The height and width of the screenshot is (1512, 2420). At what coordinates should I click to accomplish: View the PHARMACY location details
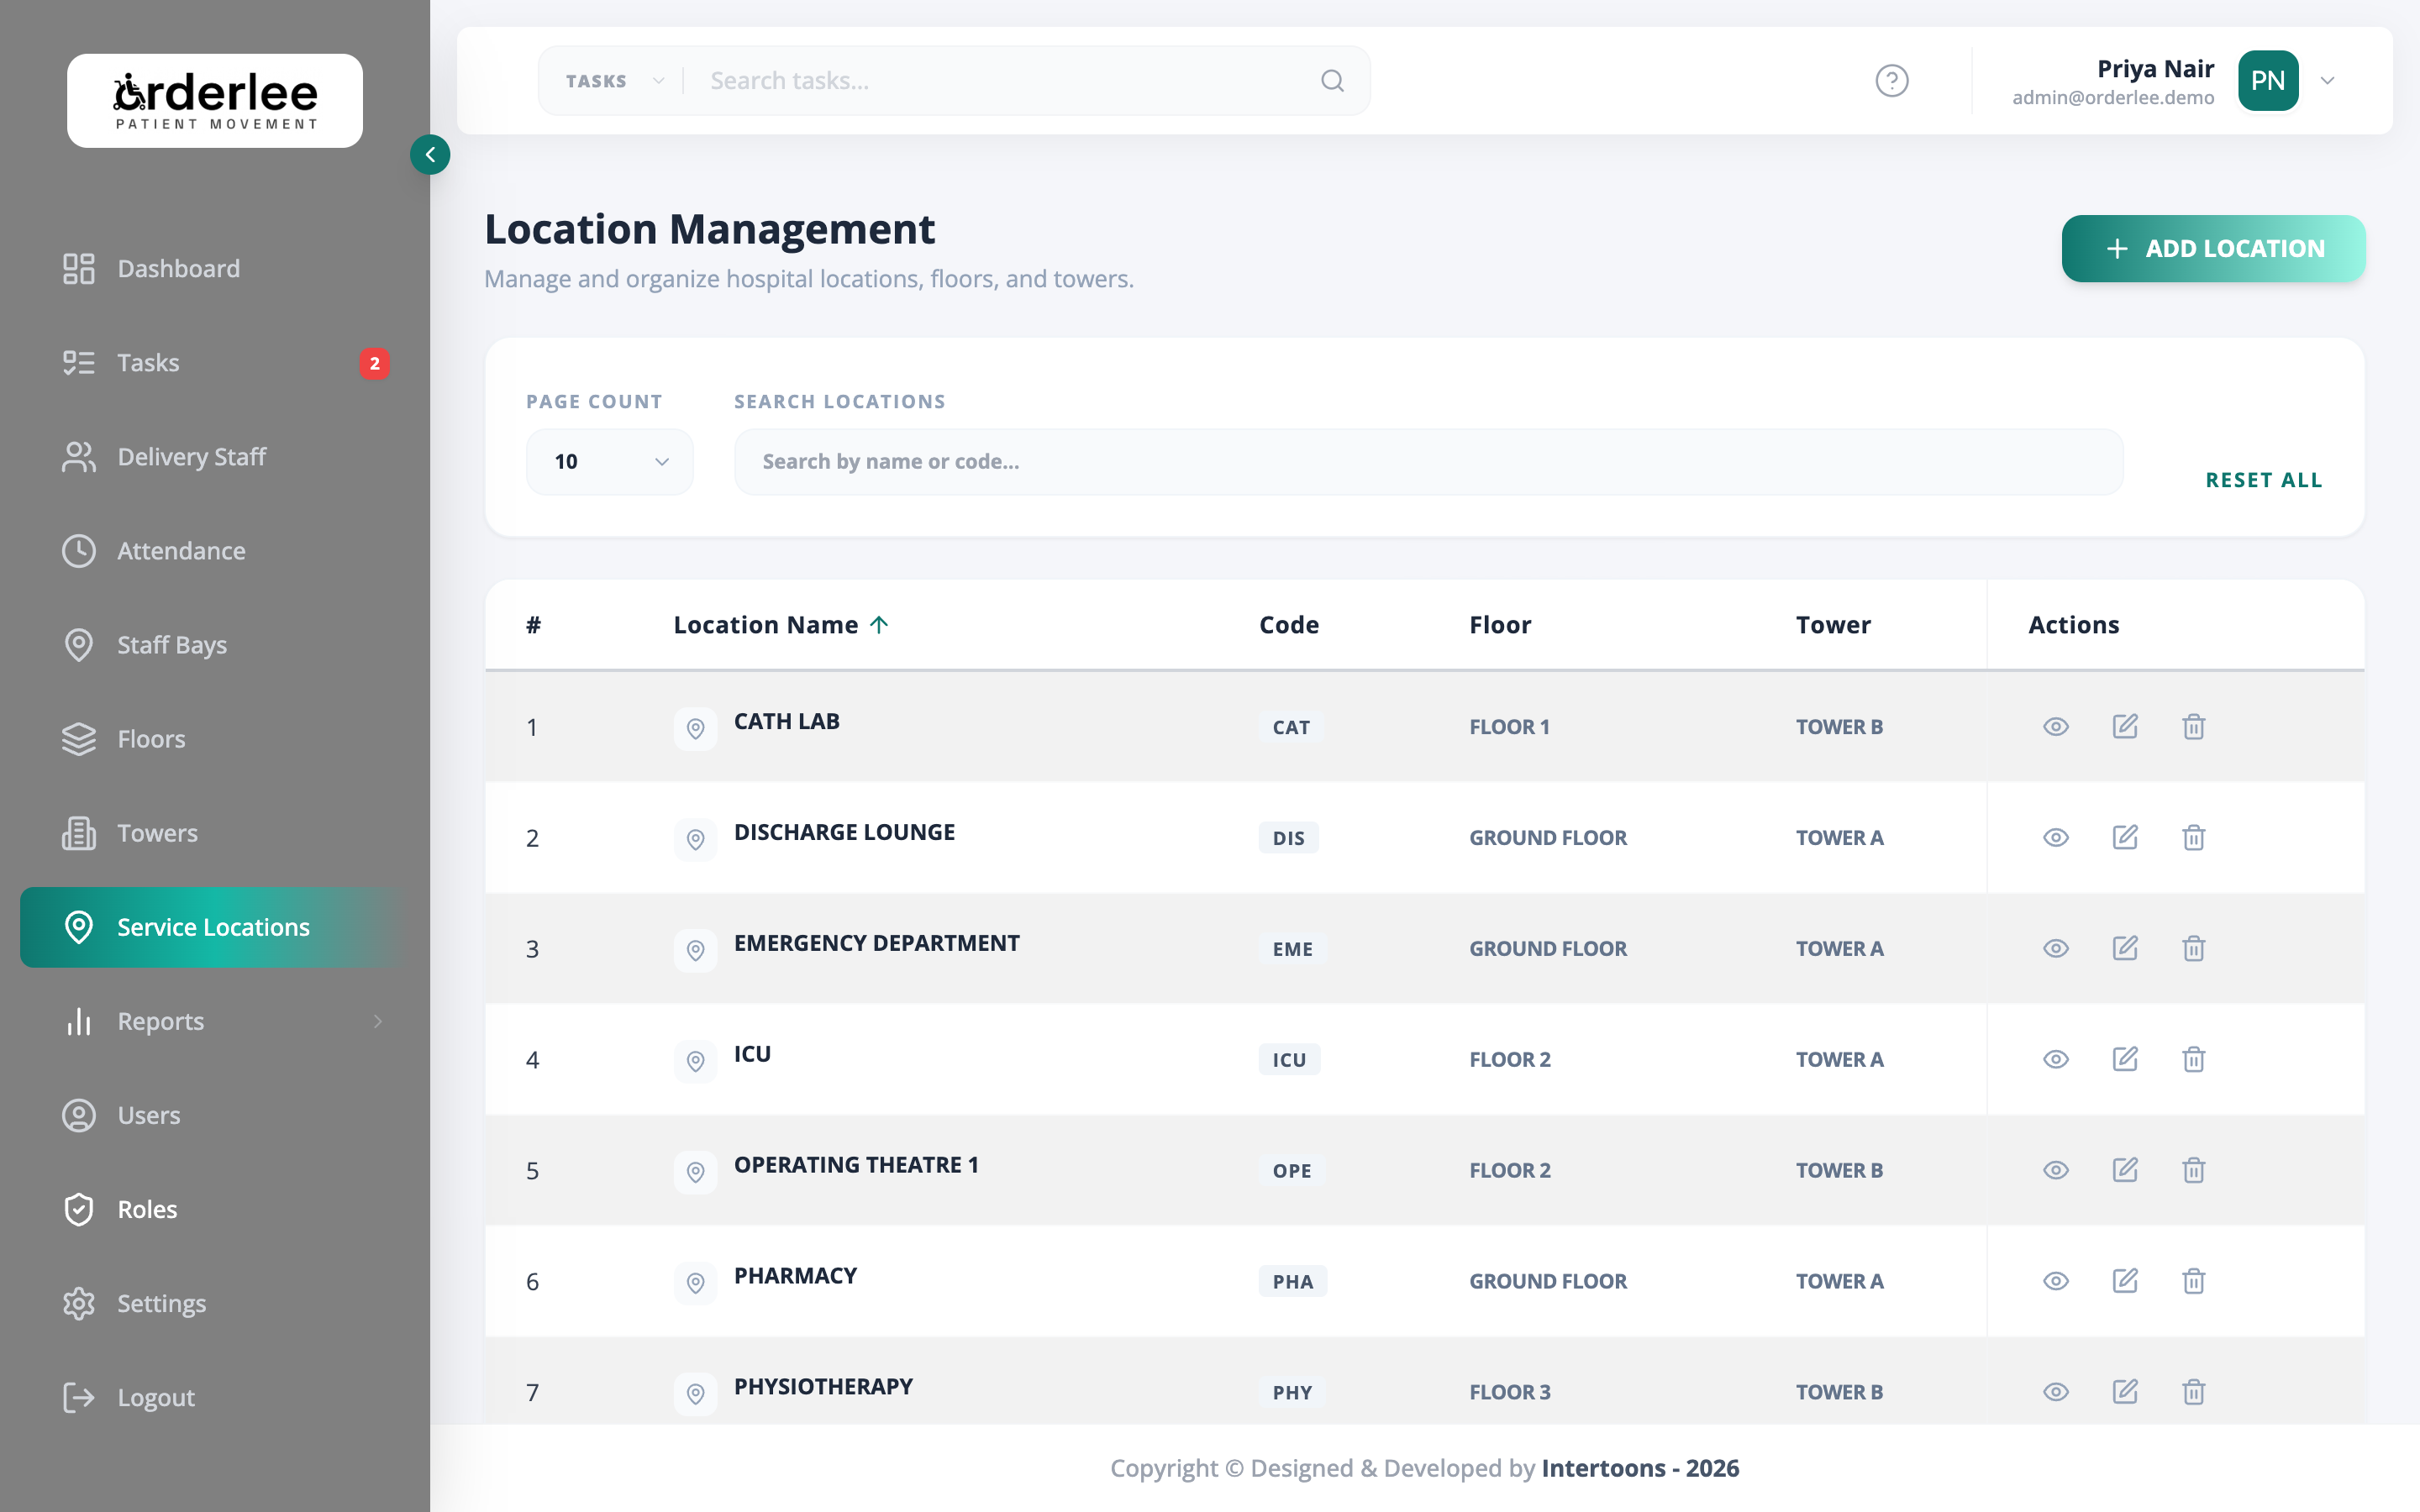click(2056, 1281)
